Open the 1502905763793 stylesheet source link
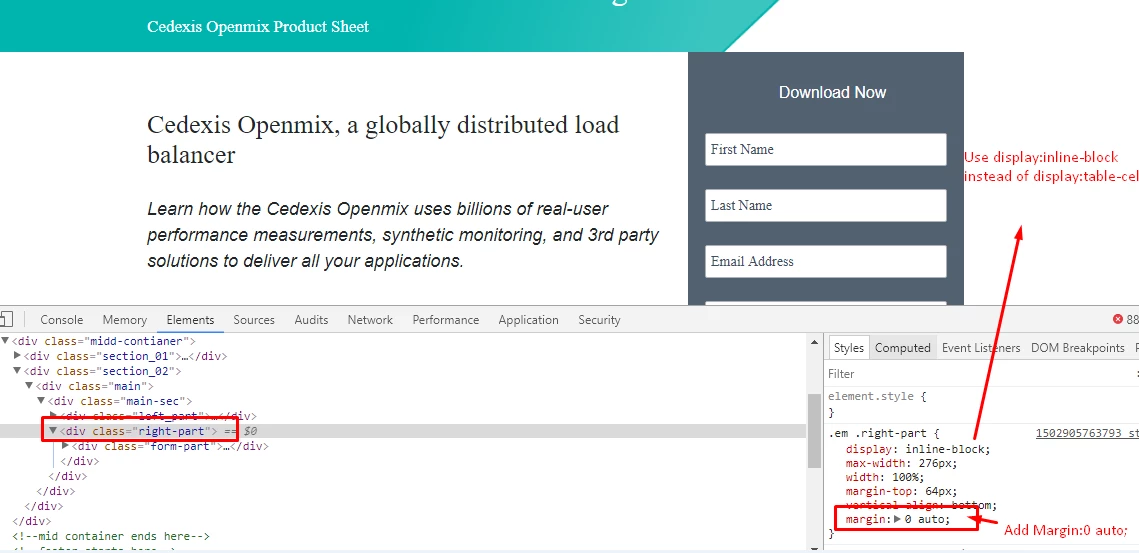The image size is (1139, 553). tap(1087, 434)
